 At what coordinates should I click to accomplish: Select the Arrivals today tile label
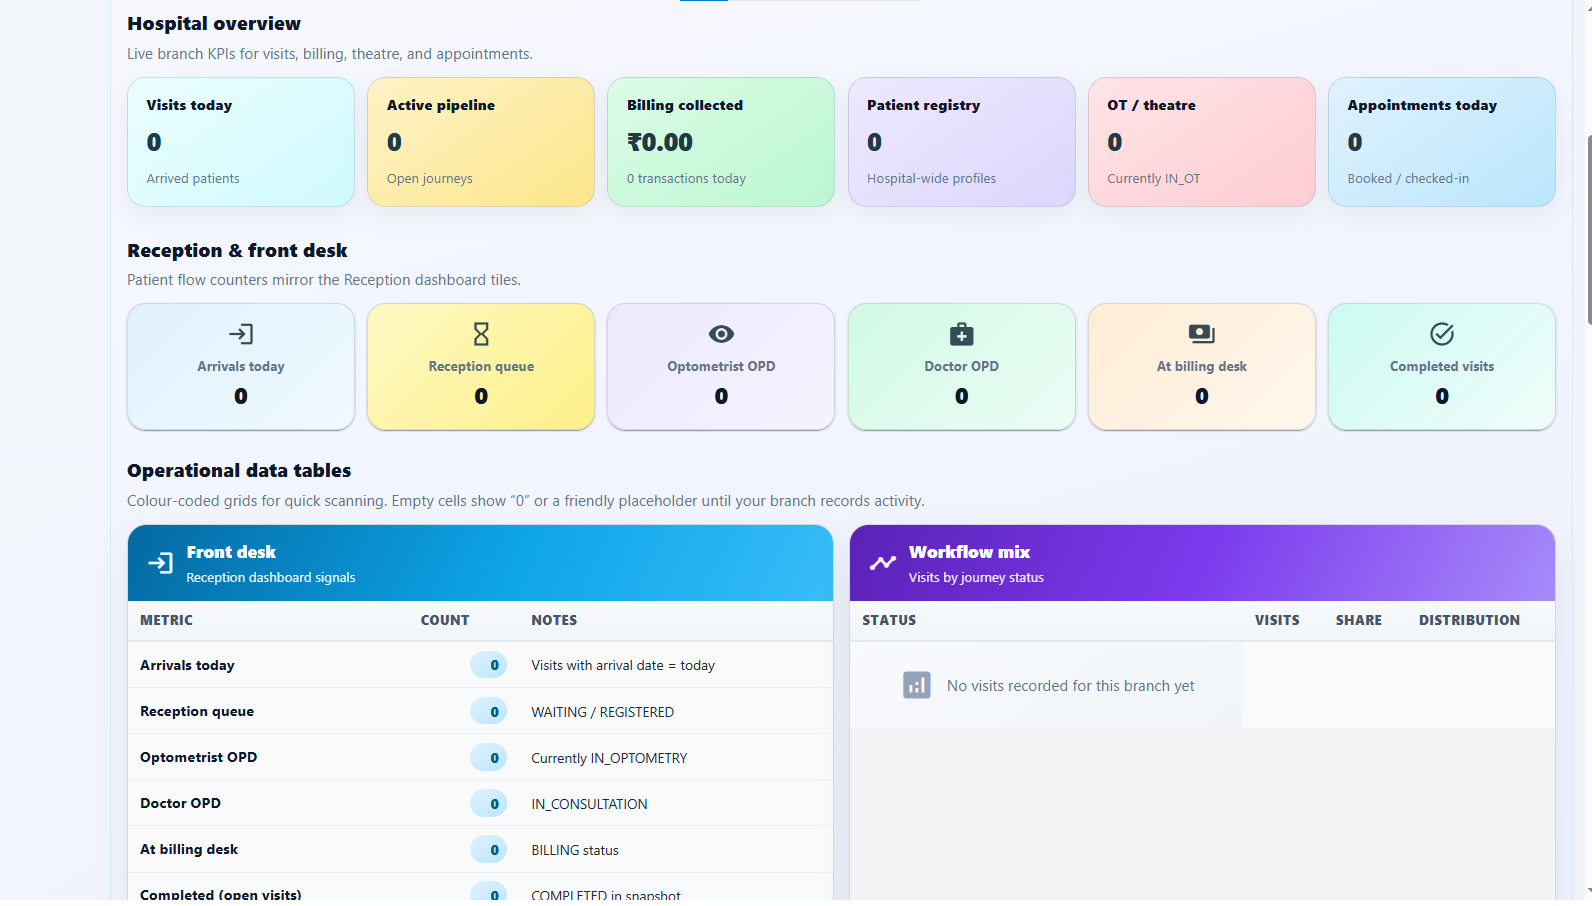point(241,367)
